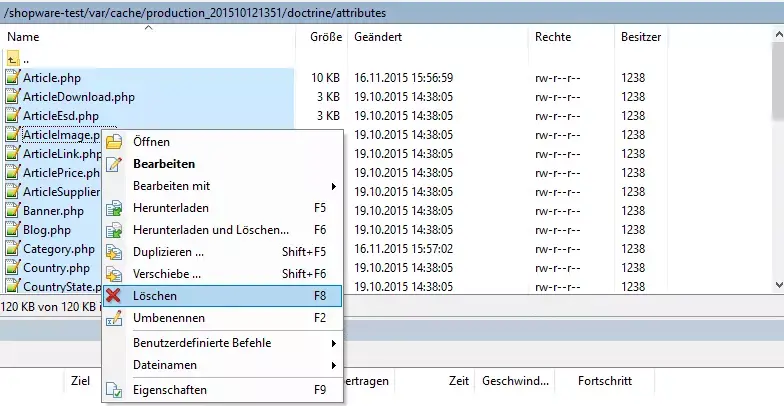
Task: Click the Bearbeiten pencil icon
Action: (x=115, y=164)
